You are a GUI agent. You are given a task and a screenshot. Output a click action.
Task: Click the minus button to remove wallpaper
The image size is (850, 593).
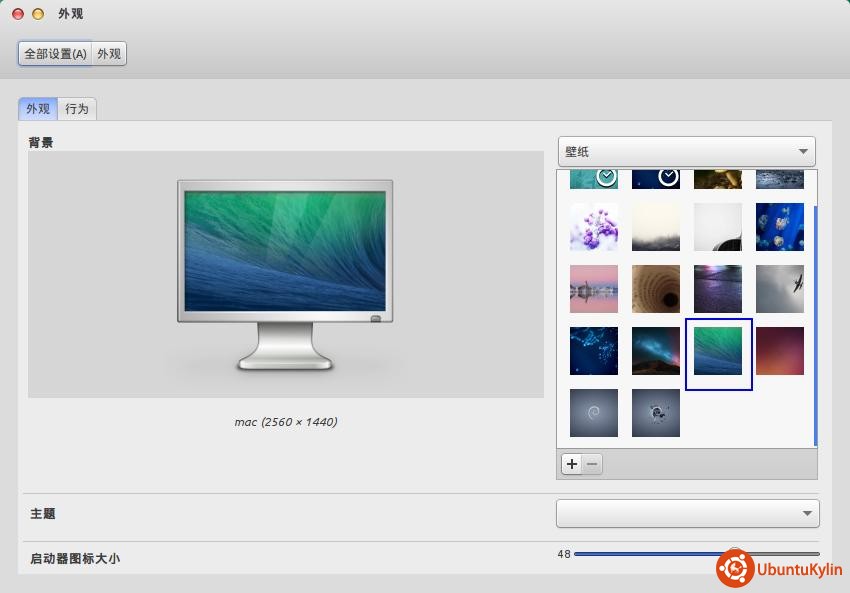coord(592,464)
